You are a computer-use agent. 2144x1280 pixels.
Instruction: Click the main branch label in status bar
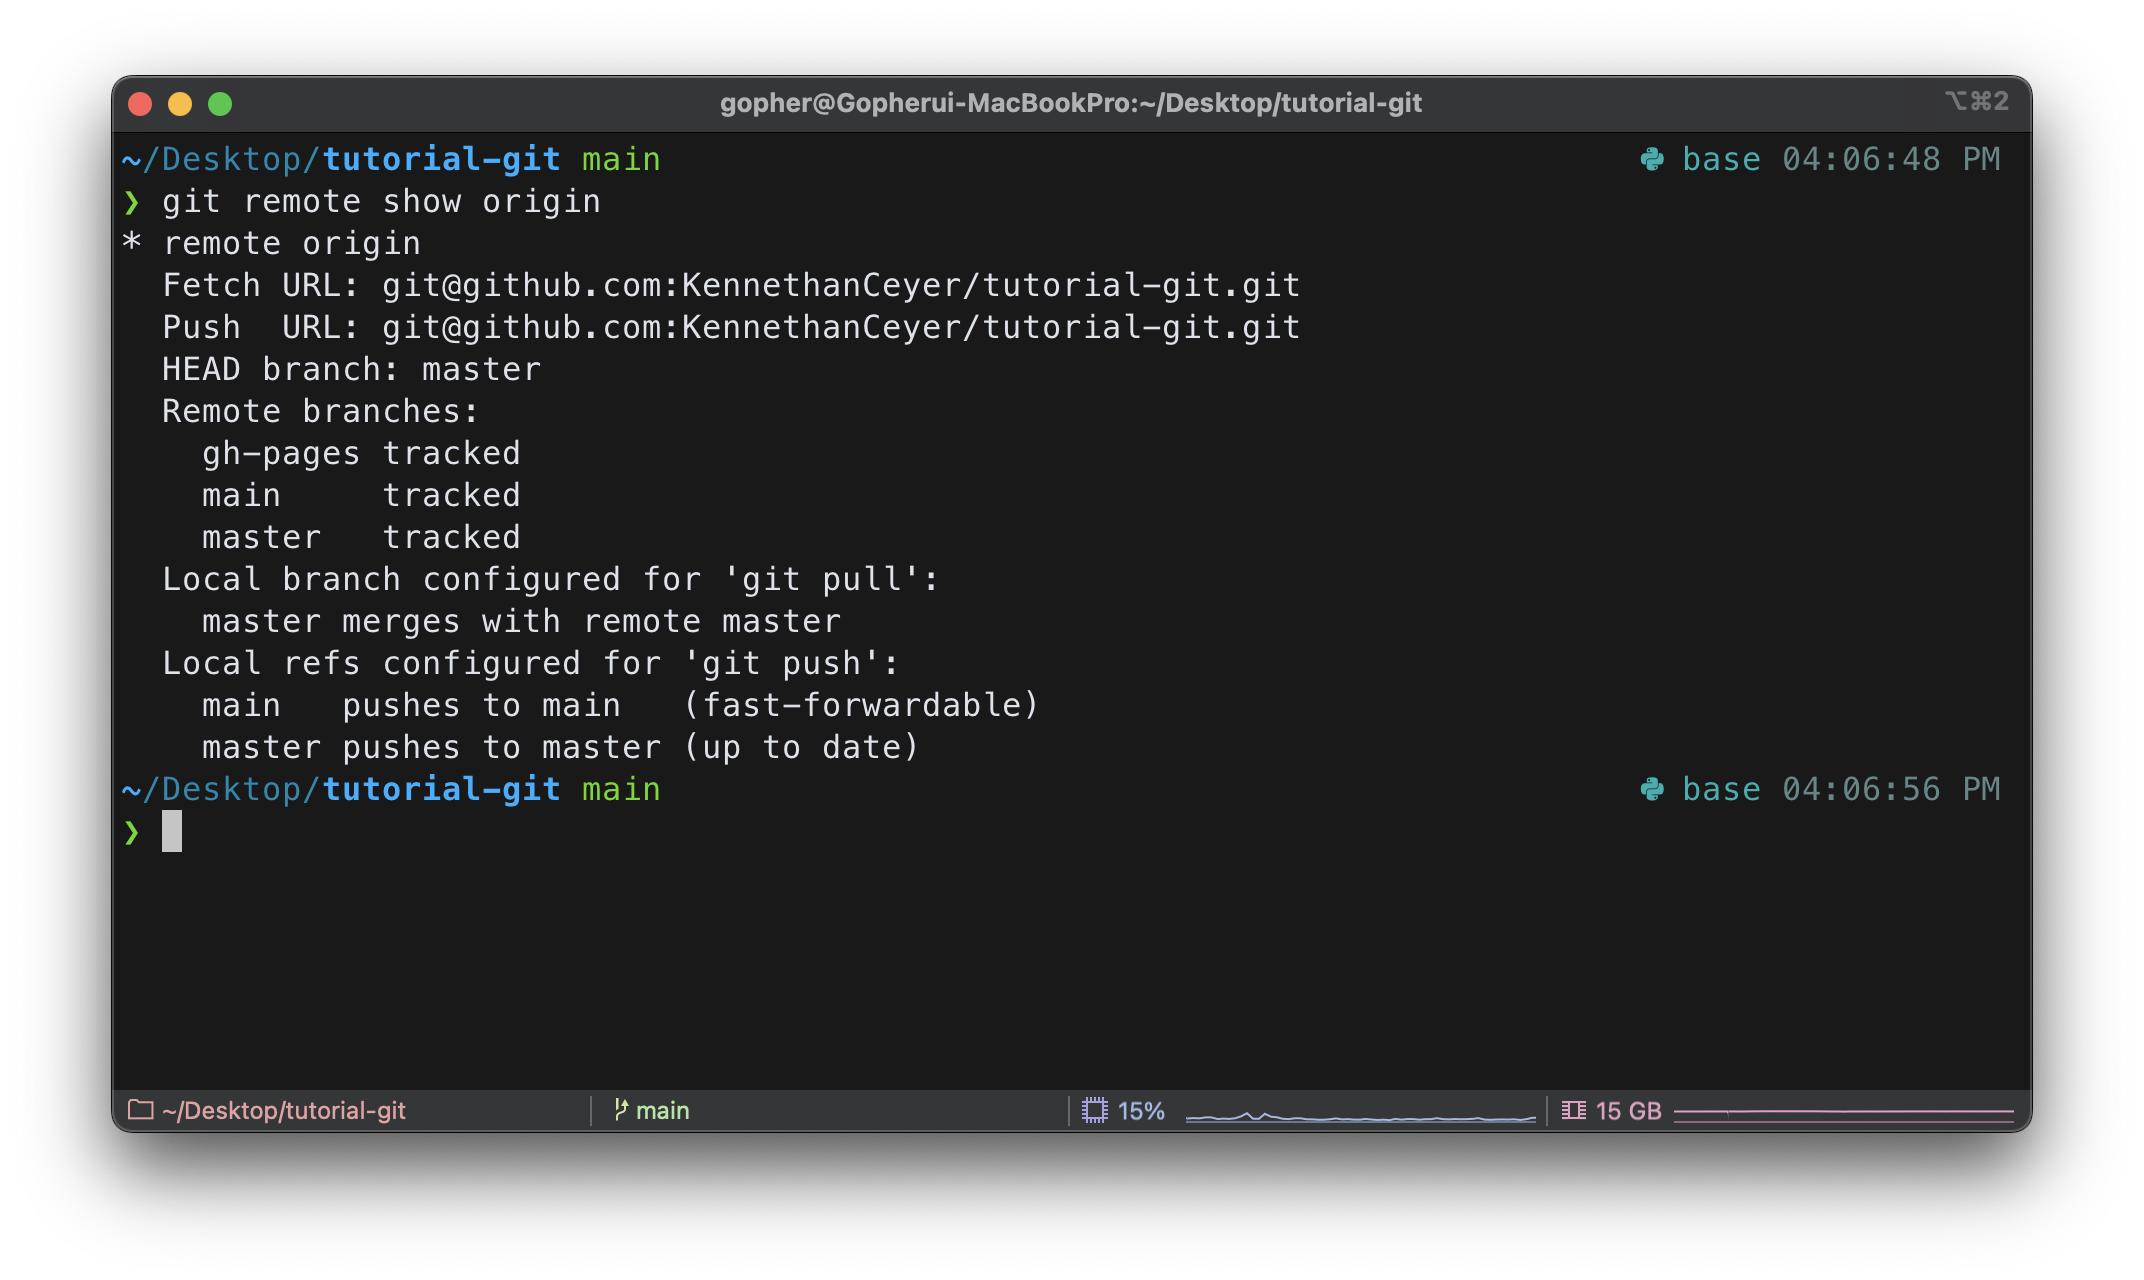tap(662, 1110)
